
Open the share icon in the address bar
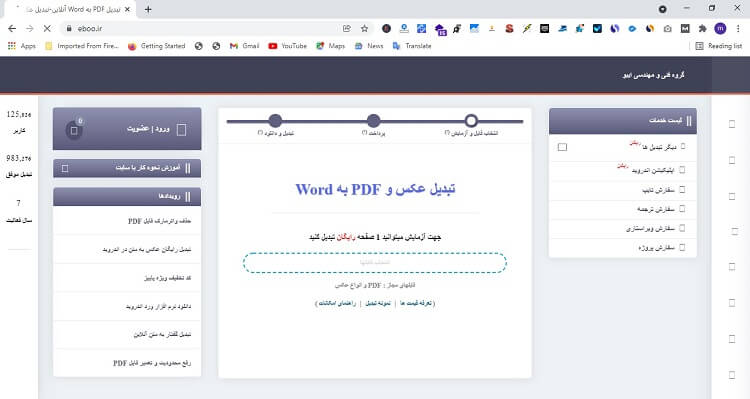click(347, 29)
